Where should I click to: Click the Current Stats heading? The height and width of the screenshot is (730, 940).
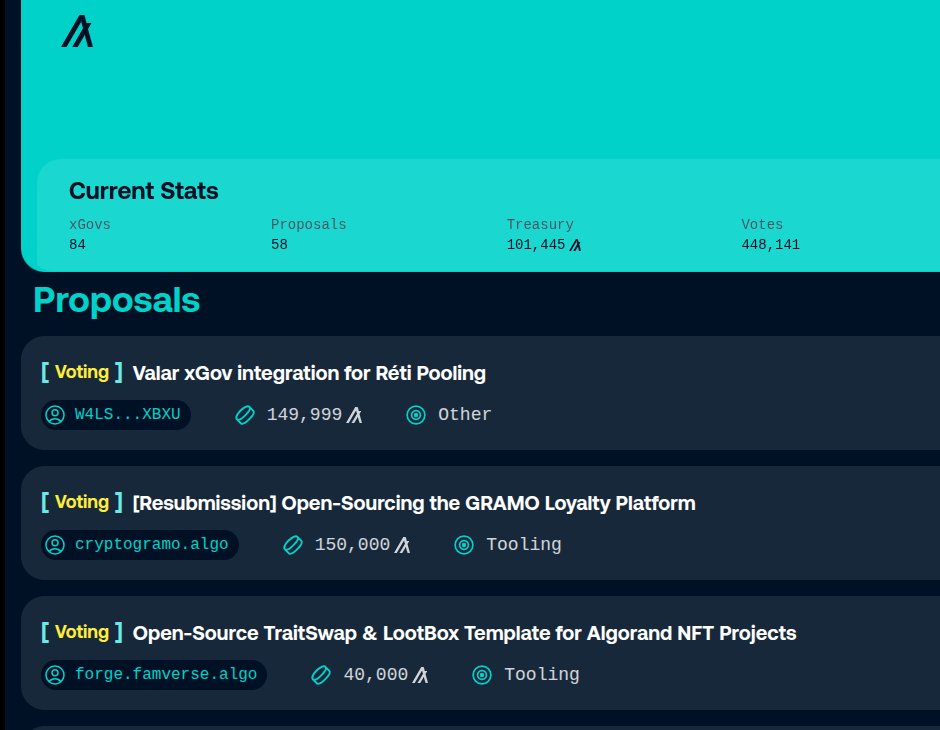[144, 191]
